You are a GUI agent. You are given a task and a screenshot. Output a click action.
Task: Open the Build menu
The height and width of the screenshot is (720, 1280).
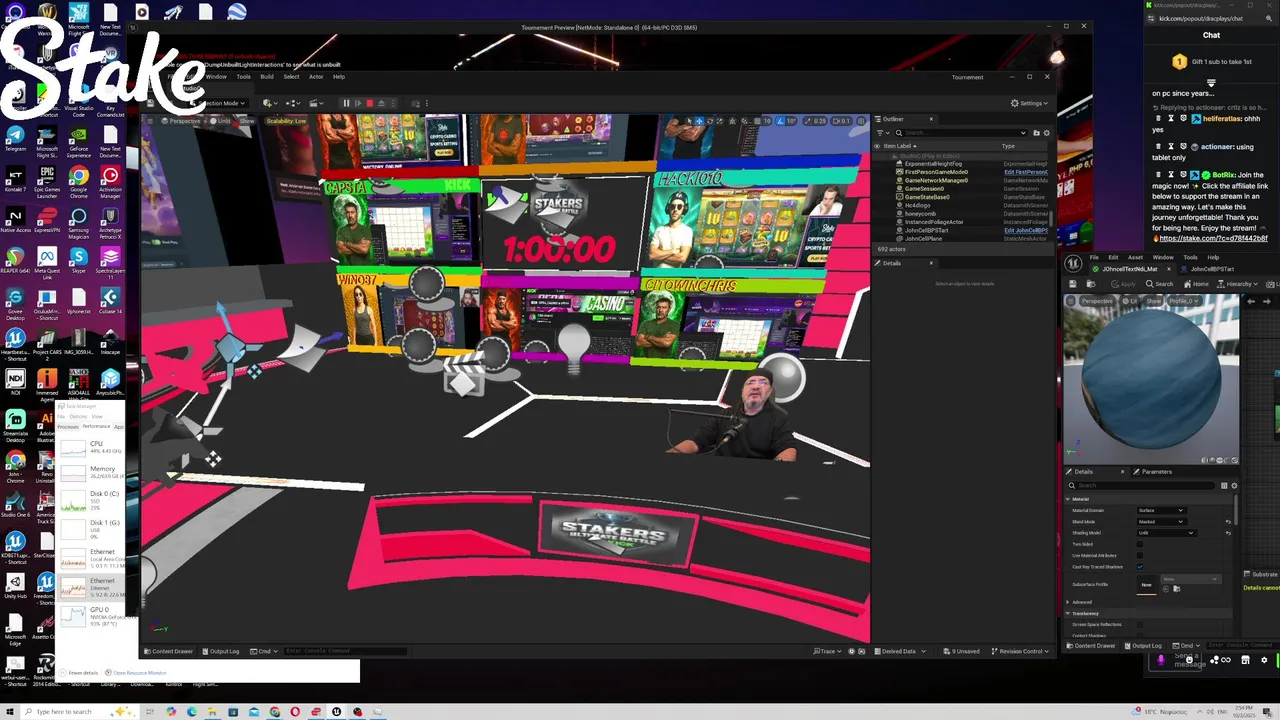pos(267,76)
